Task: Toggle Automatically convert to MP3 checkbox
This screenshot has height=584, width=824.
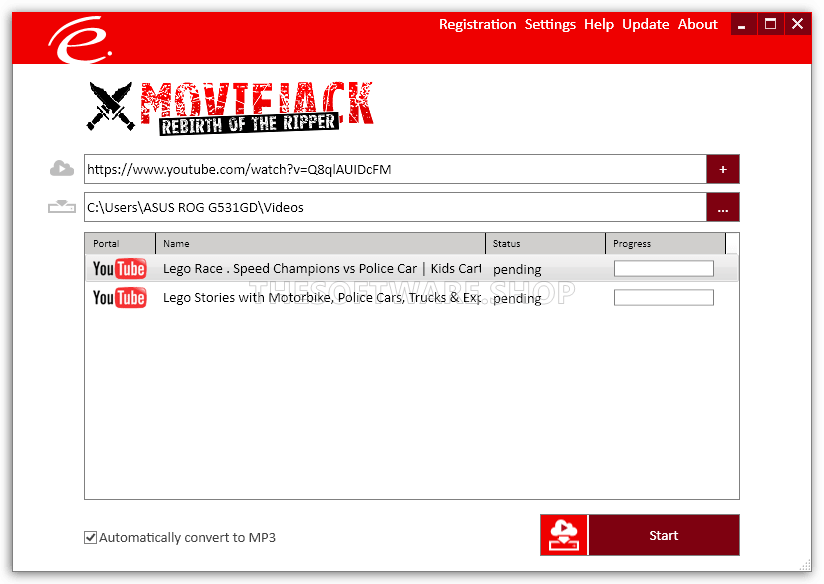Action: [x=90, y=537]
